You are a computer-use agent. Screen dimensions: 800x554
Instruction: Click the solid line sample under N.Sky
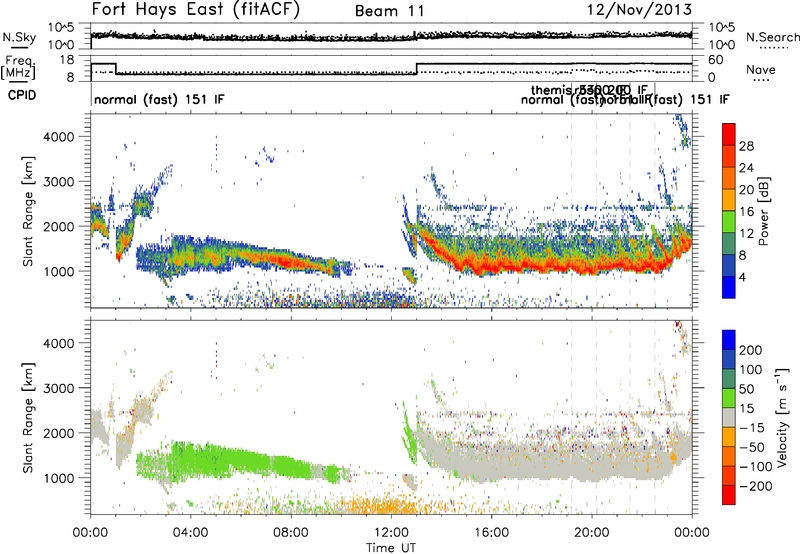(19, 47)
